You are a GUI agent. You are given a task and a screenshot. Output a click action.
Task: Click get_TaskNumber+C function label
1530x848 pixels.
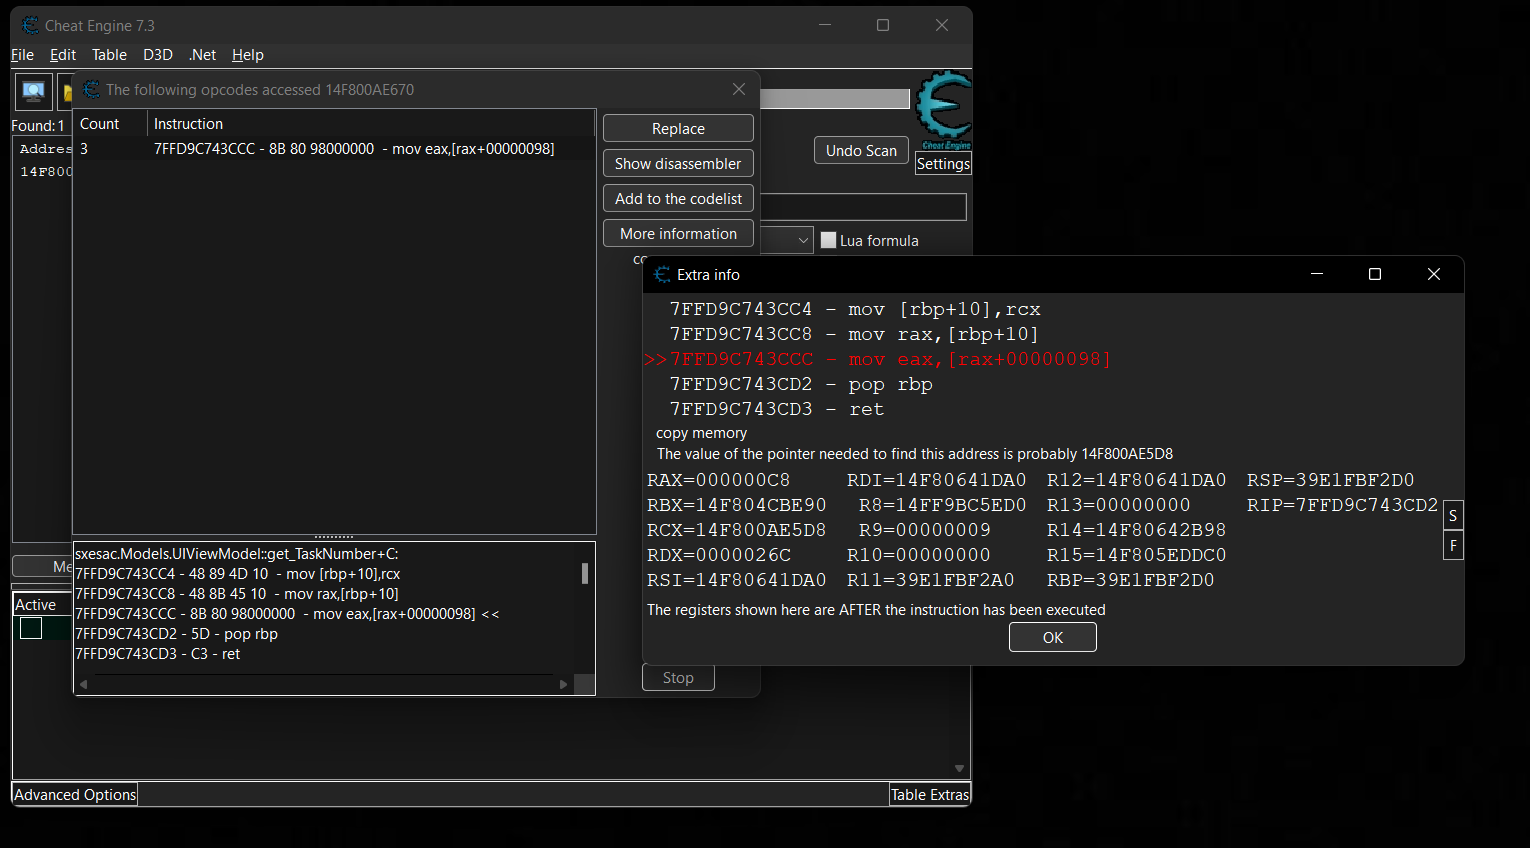[237, 554]
